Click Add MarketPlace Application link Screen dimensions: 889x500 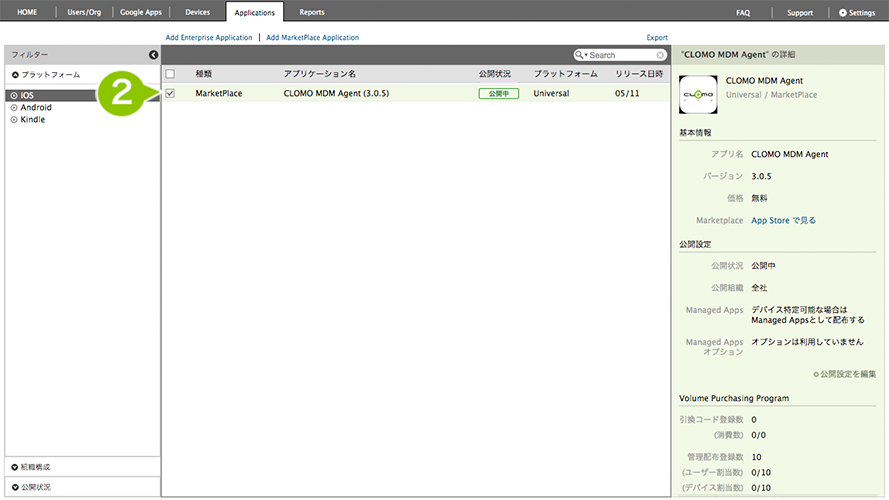point(312,37)
